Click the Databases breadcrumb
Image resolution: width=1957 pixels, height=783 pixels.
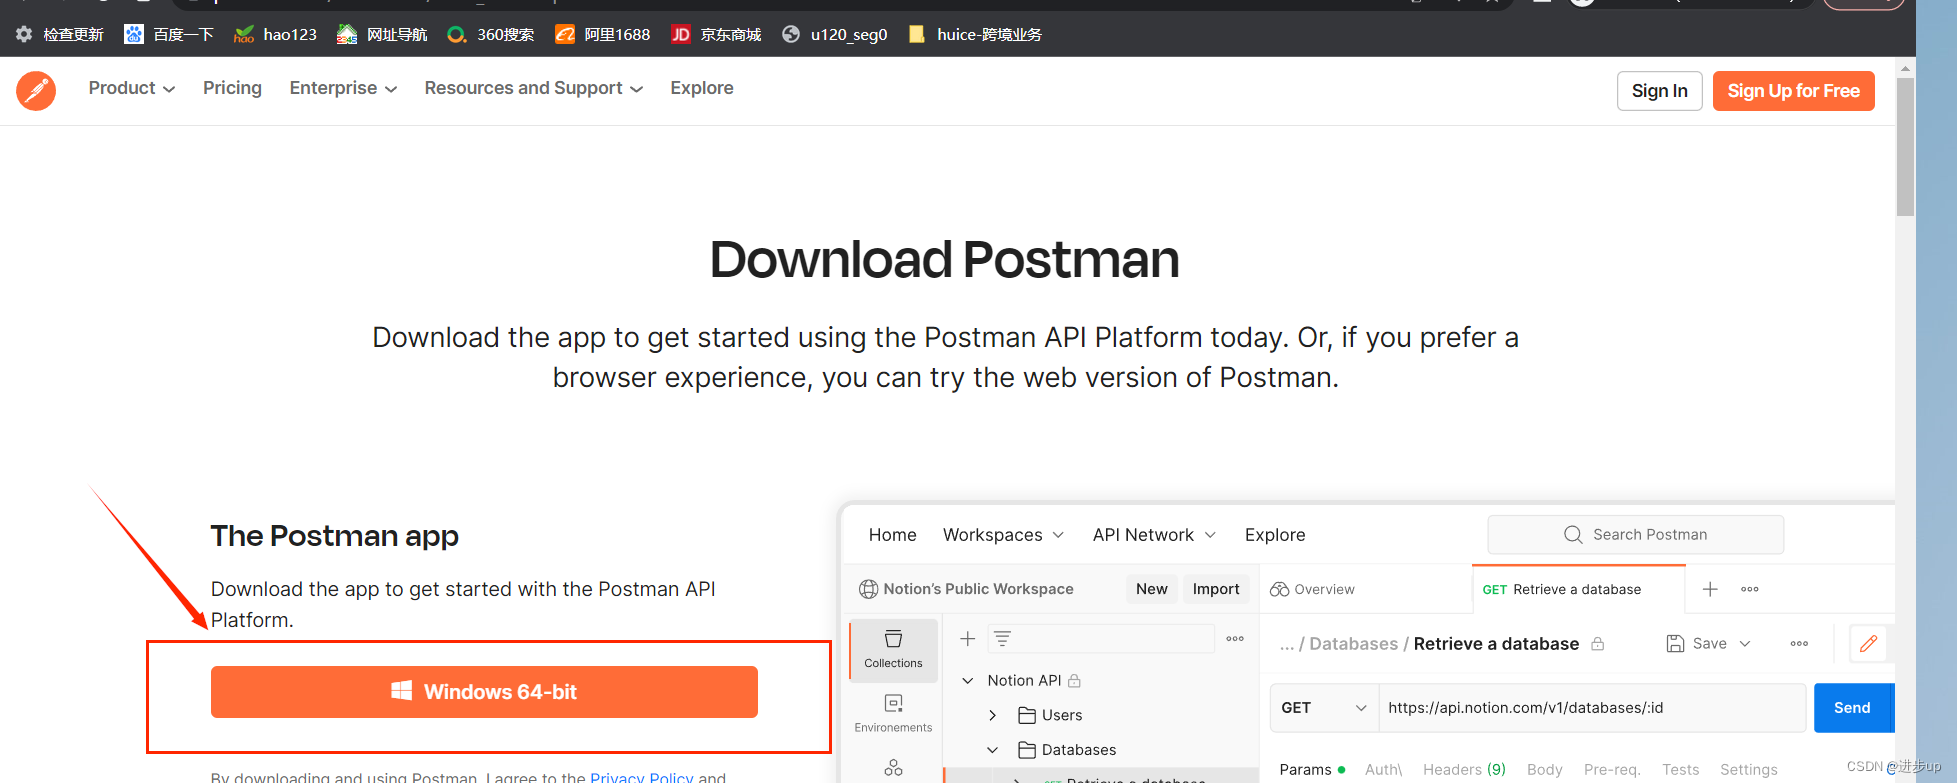coord(1353,644)
